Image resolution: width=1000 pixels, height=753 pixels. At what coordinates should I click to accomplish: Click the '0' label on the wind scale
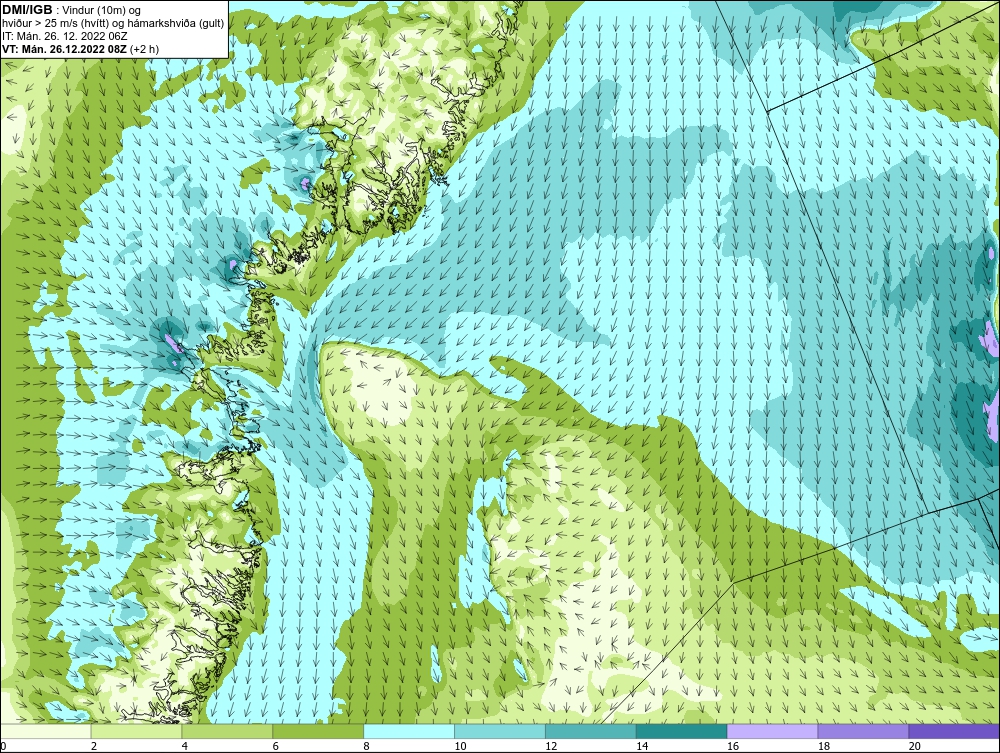pos(3,746)
